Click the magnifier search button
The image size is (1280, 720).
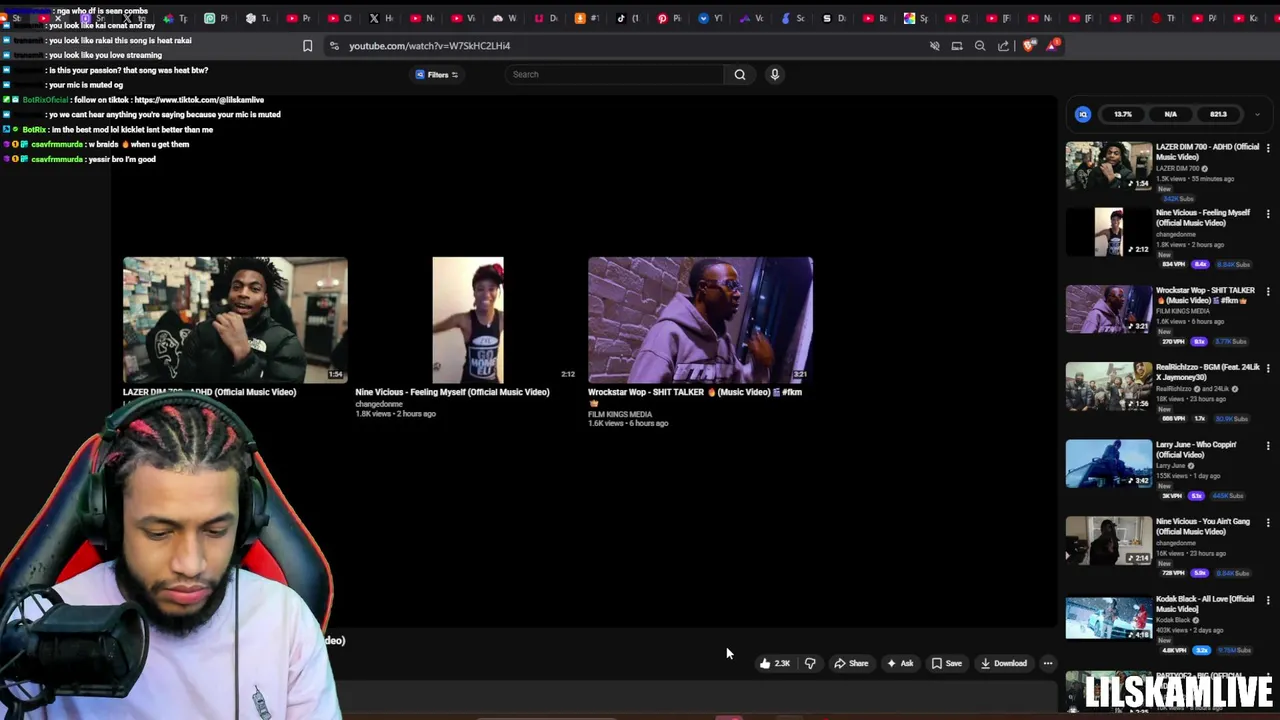point(740,74)
